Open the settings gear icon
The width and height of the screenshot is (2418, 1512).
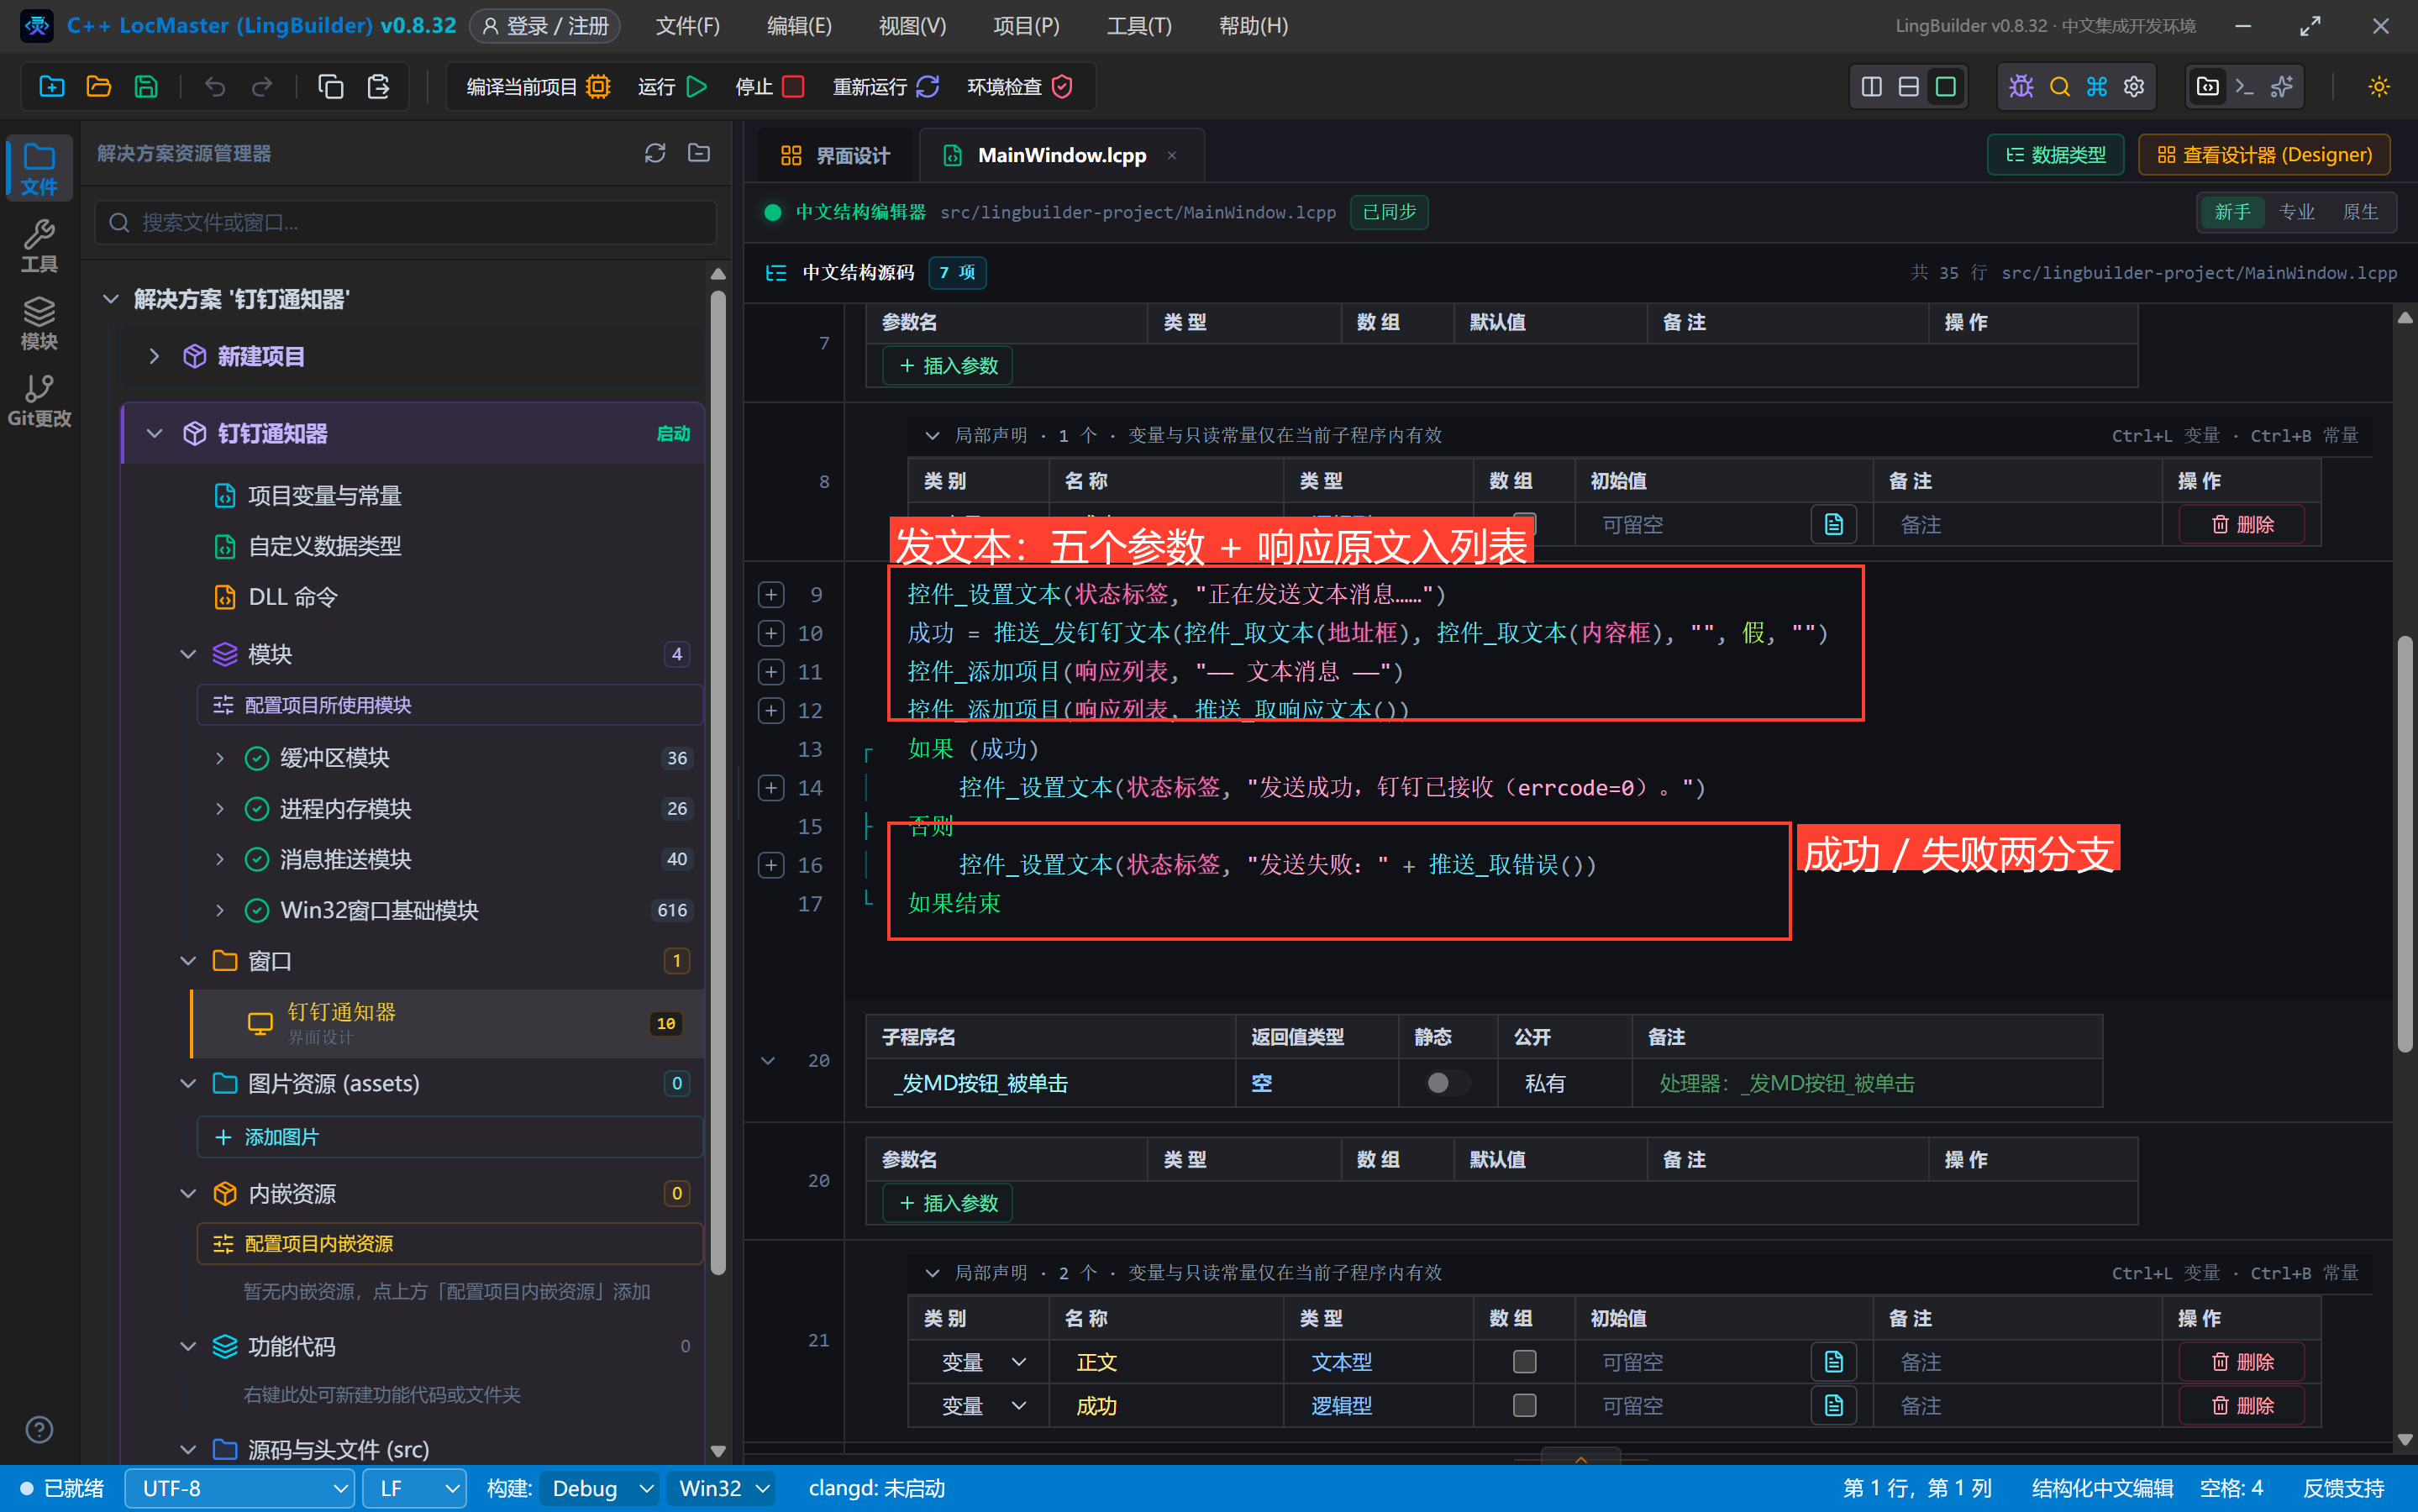pyautogui.click(x=2134, y=87)
